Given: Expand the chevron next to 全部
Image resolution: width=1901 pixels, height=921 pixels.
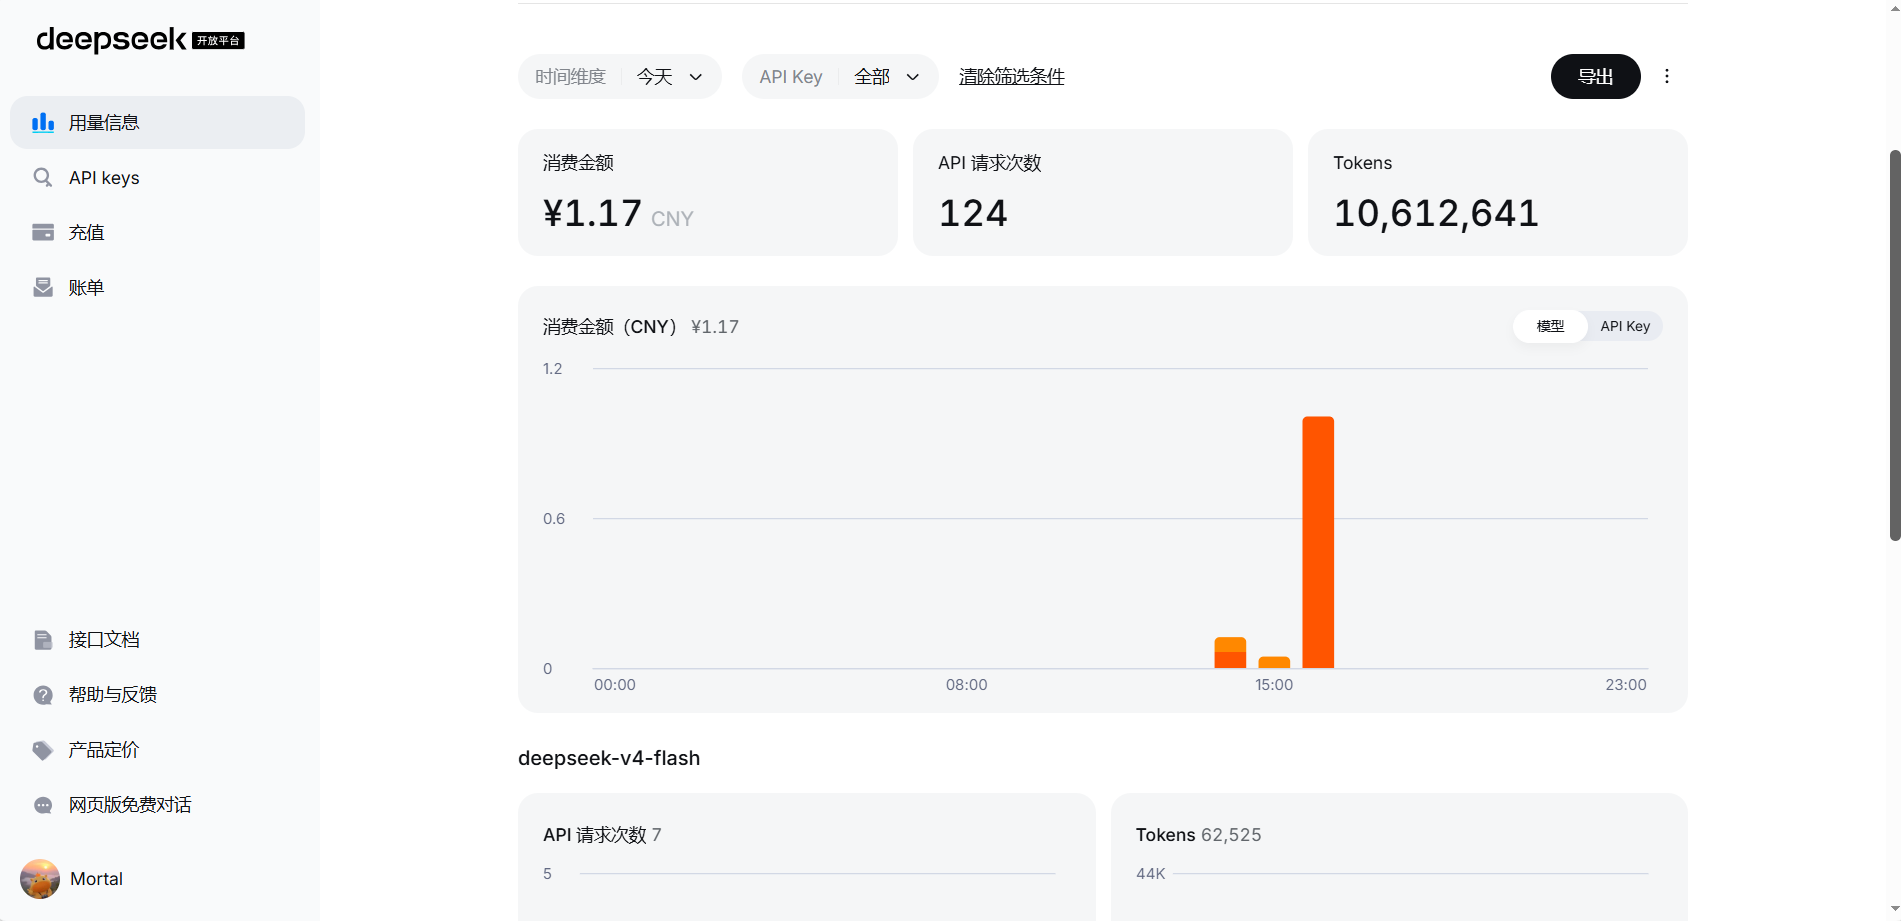Looking at the screenshot, I should pyautogui.click(x=913, y=77).
